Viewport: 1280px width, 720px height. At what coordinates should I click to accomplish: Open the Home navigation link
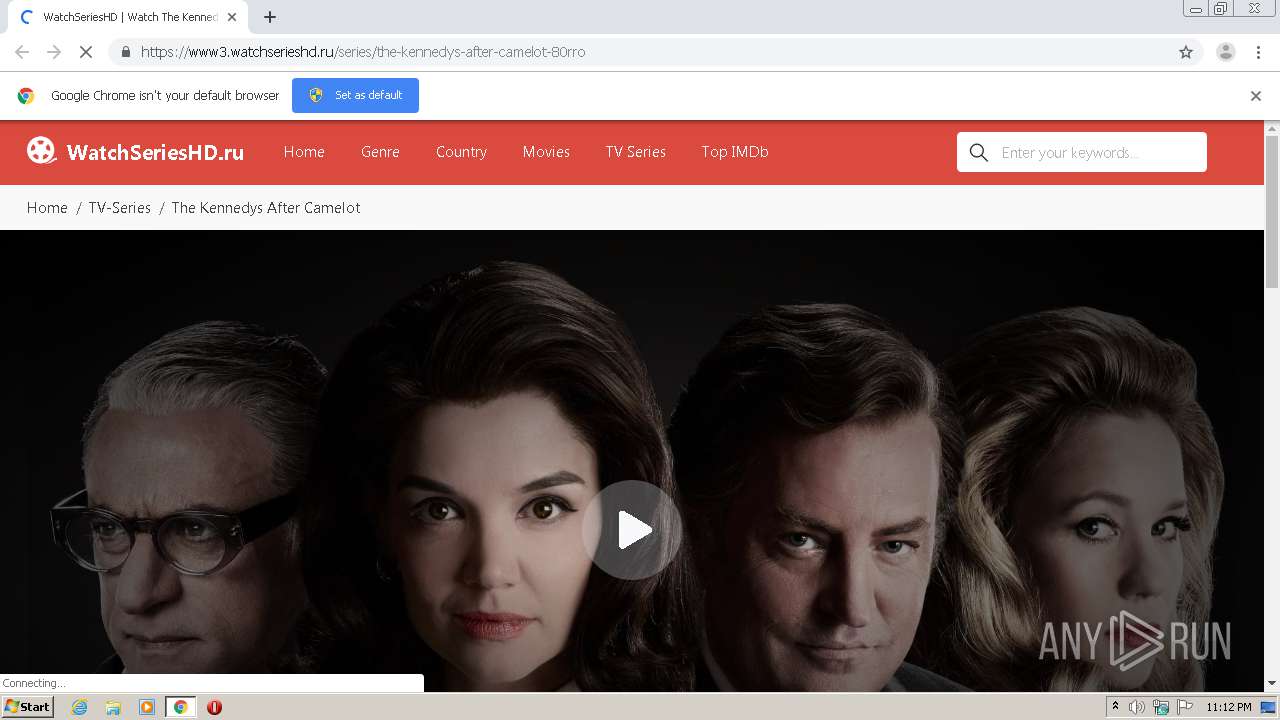click(x=304, y=152)
